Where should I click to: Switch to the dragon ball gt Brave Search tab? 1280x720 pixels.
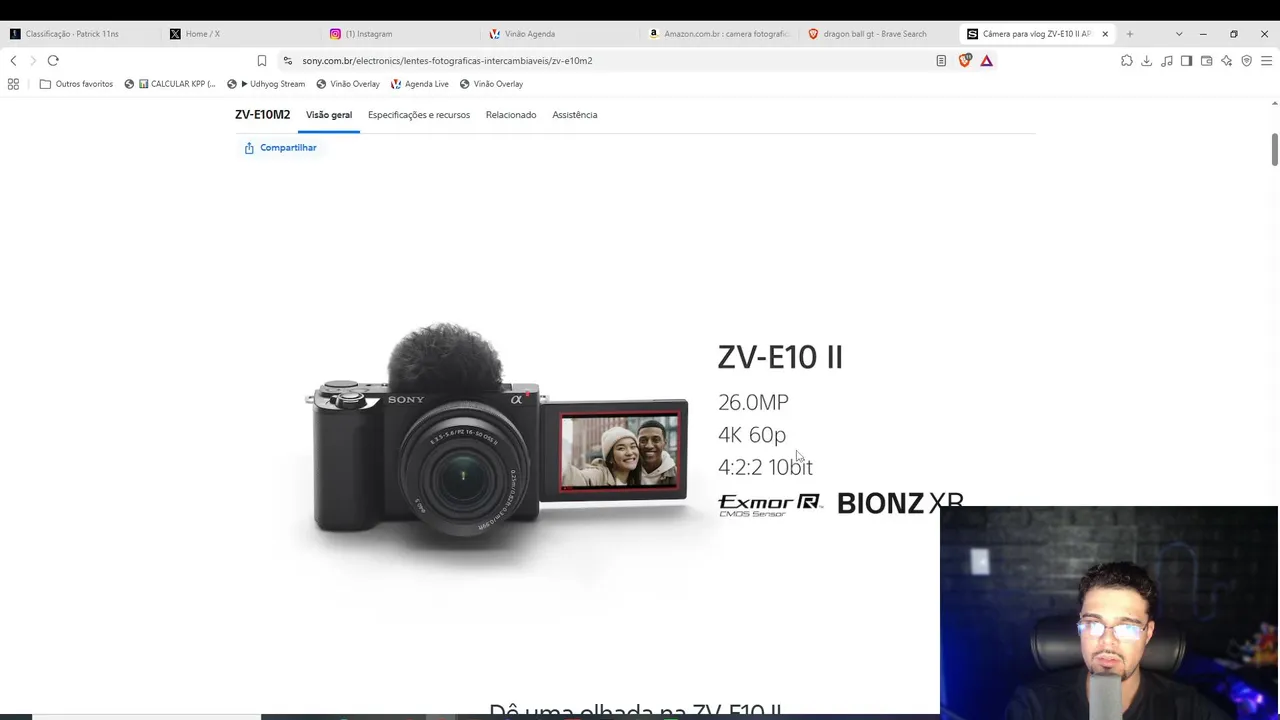880,34
